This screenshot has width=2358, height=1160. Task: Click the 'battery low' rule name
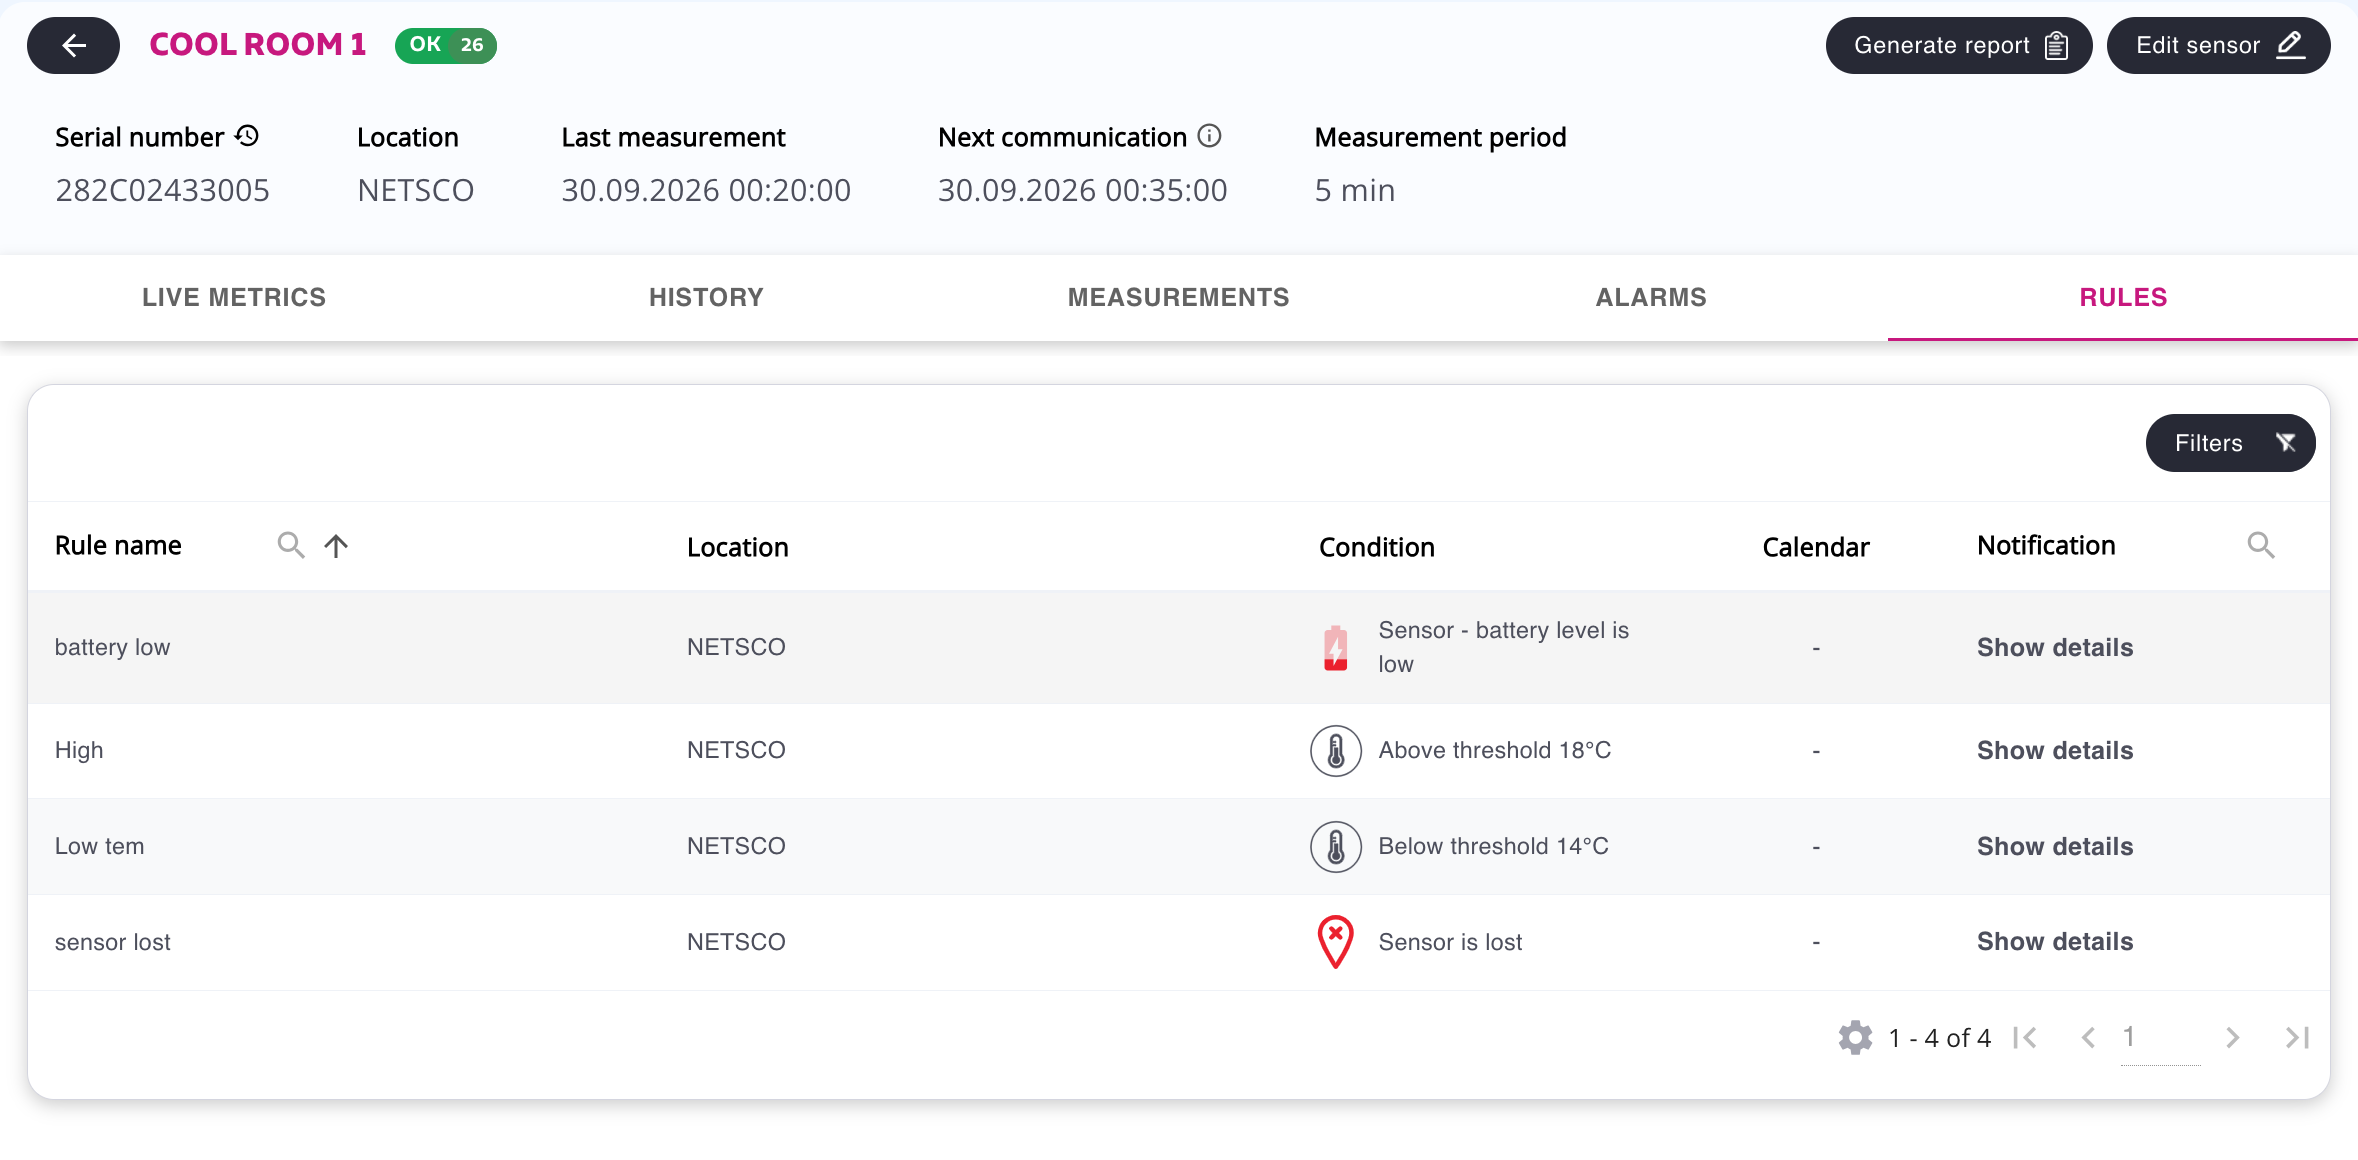(112, 647)
